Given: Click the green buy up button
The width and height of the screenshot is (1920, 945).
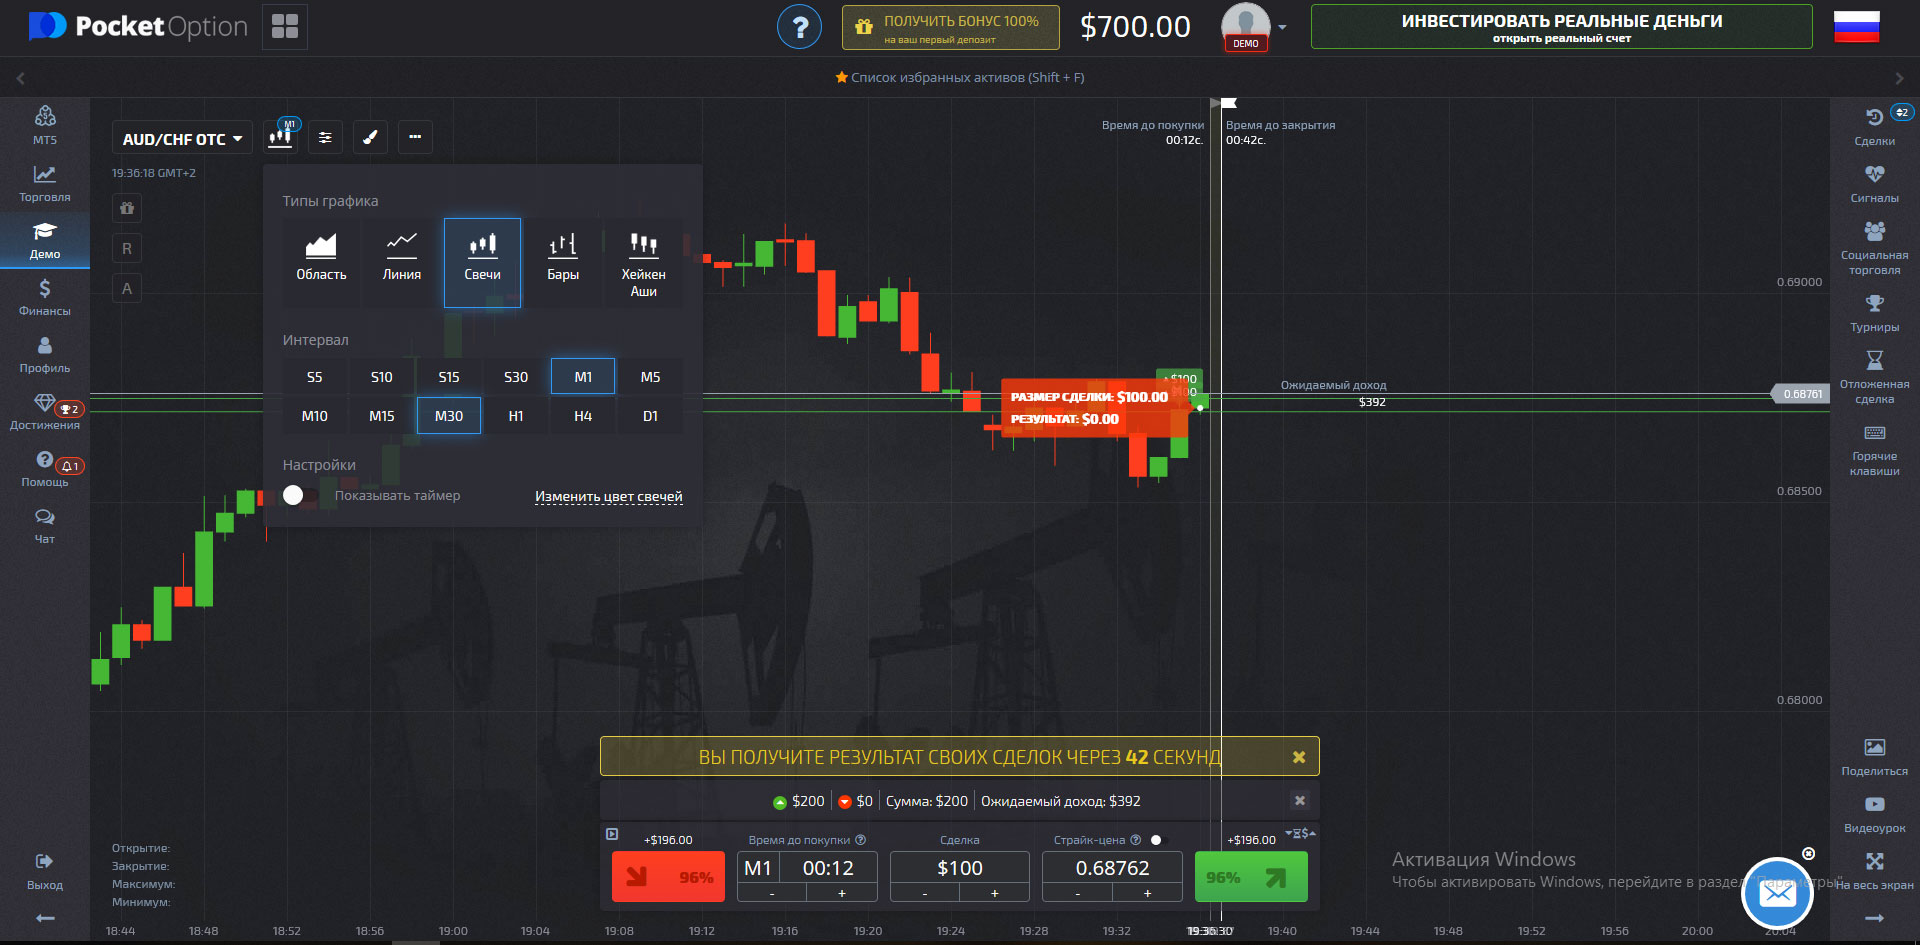Looking at the screenshot, I should [x=1250, y=877].
